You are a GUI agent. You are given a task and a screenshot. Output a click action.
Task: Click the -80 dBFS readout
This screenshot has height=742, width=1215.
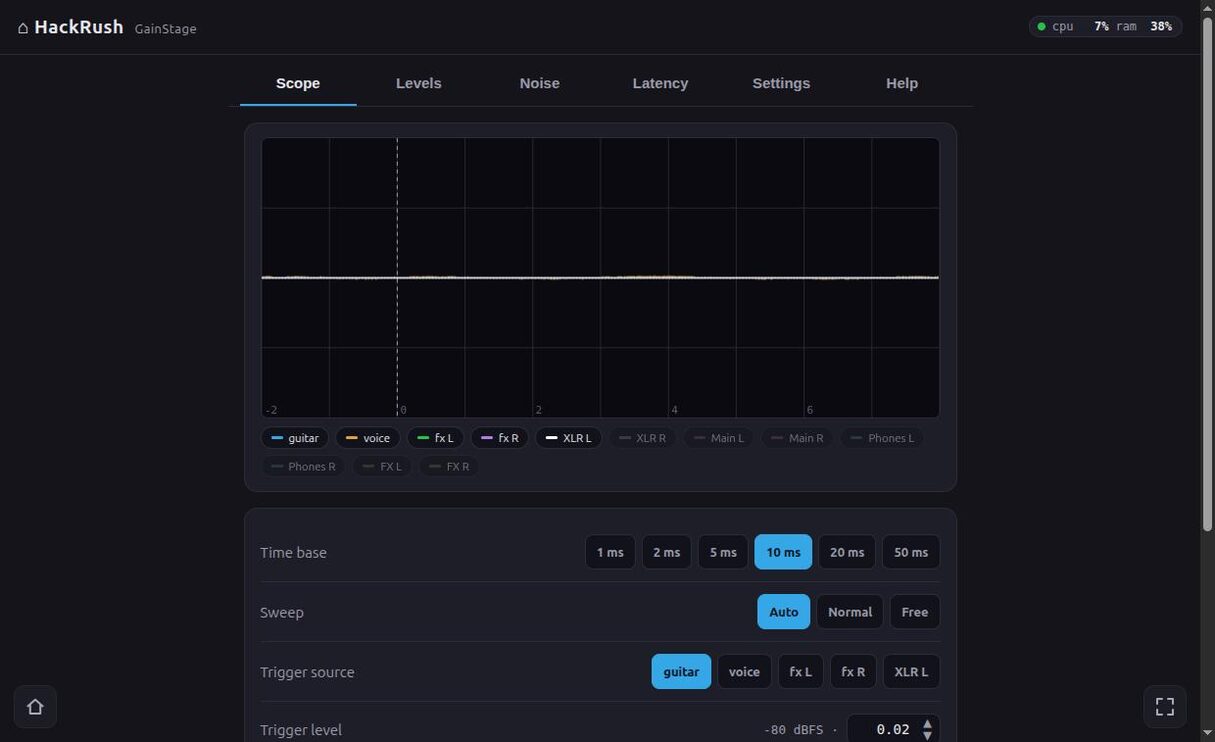(794, 730)
